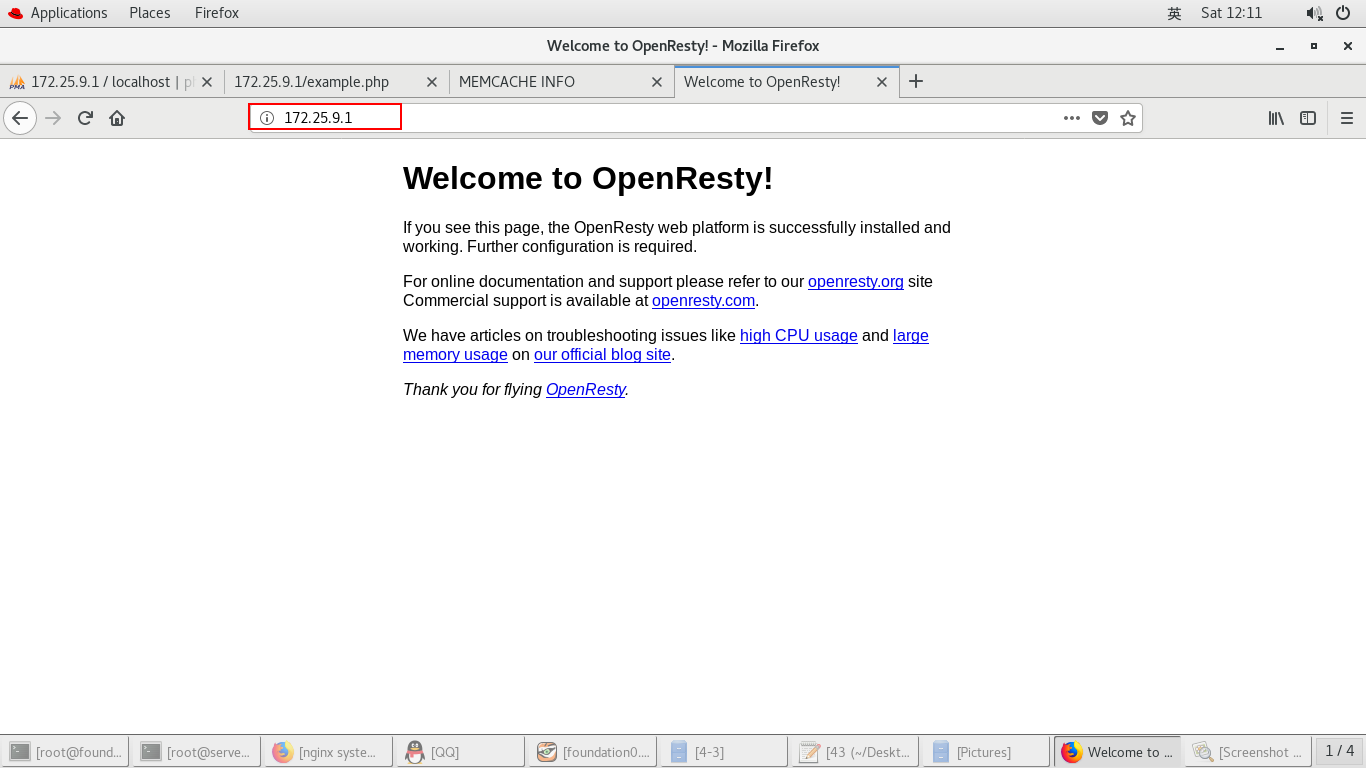Maximize the Firefox window
This screenshot has width=1366, height=768.
point(1314,46)
